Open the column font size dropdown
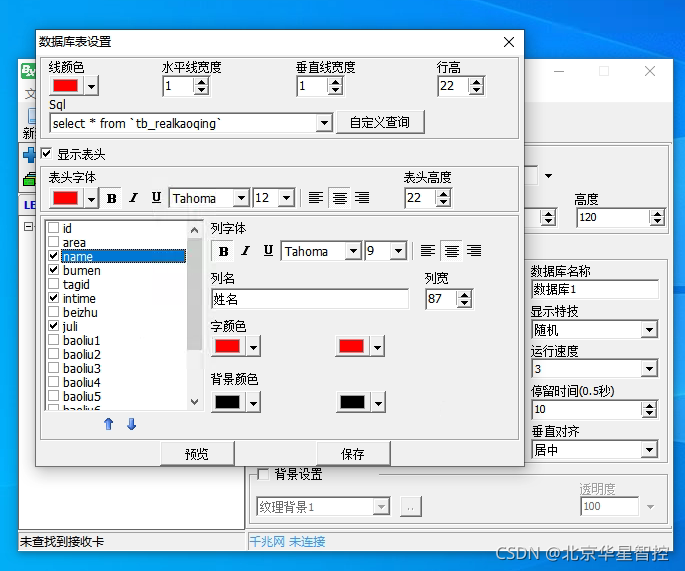This screenshot has height=571, width=685. tap(398, 251)
